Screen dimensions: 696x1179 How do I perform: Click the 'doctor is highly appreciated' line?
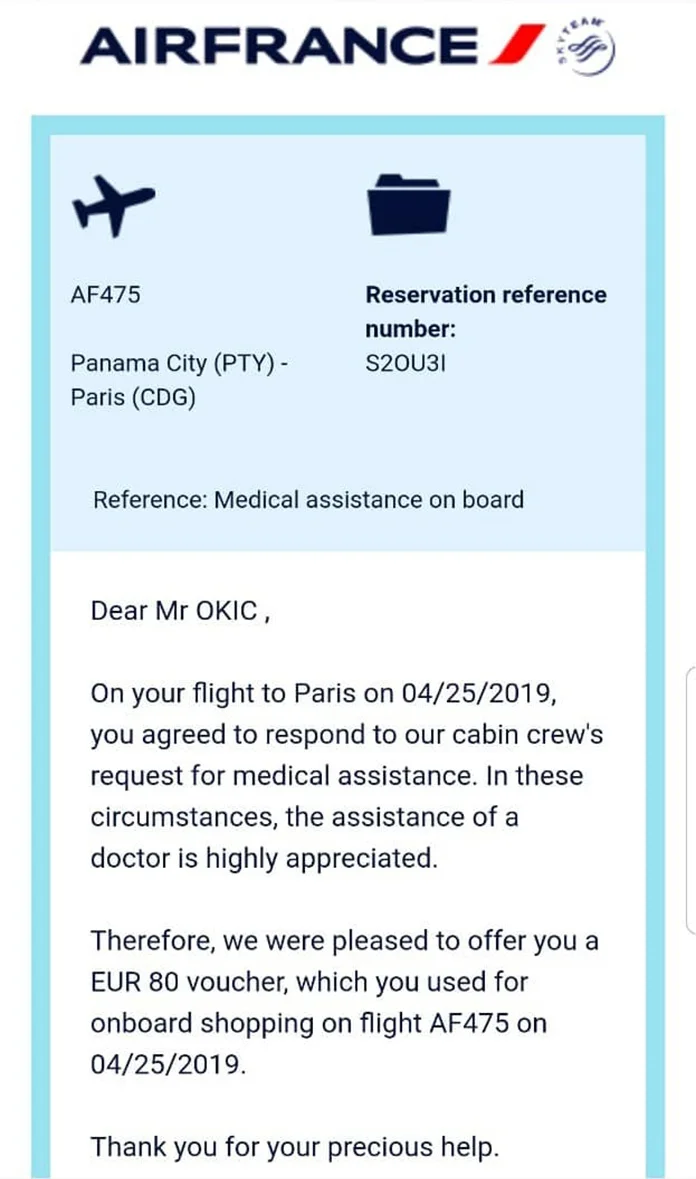click(264, 858)
